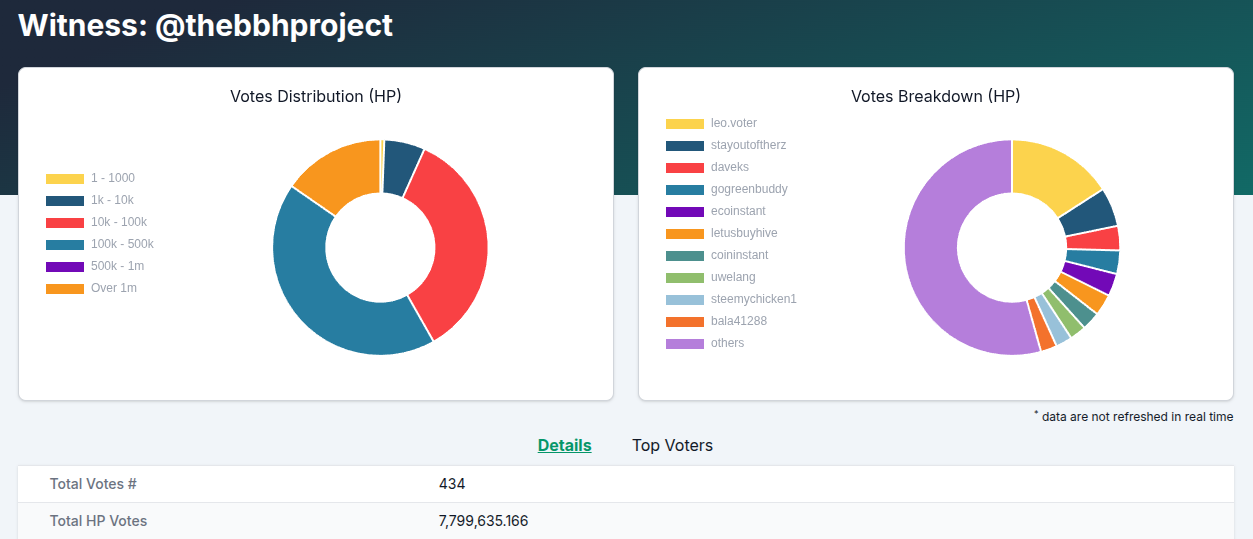This screenshot has width=1253, height=539.
Task: Click the gogreenbuddy legend label
Action: click(749, 189)
